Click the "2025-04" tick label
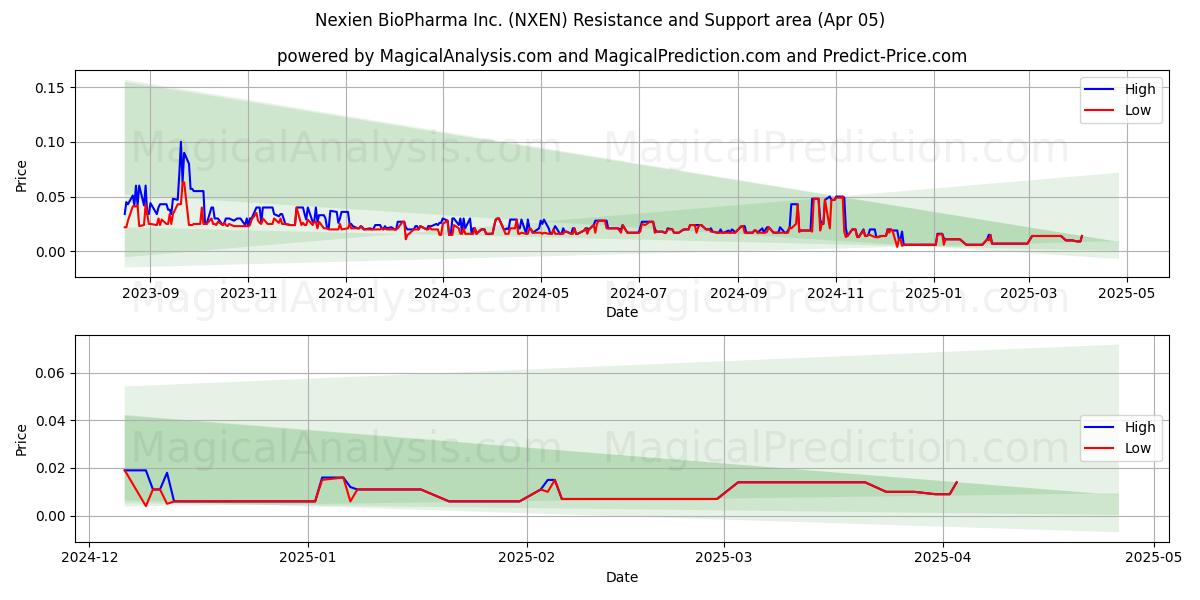Image resolution: width=1200 pixels, height=600 pixels. (x=944, y=559)
